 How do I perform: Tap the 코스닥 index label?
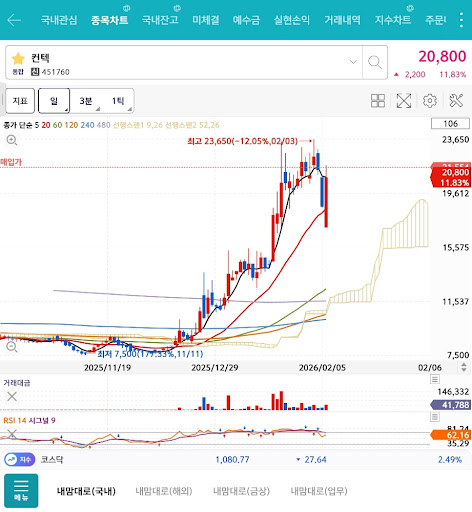point(52,460)
